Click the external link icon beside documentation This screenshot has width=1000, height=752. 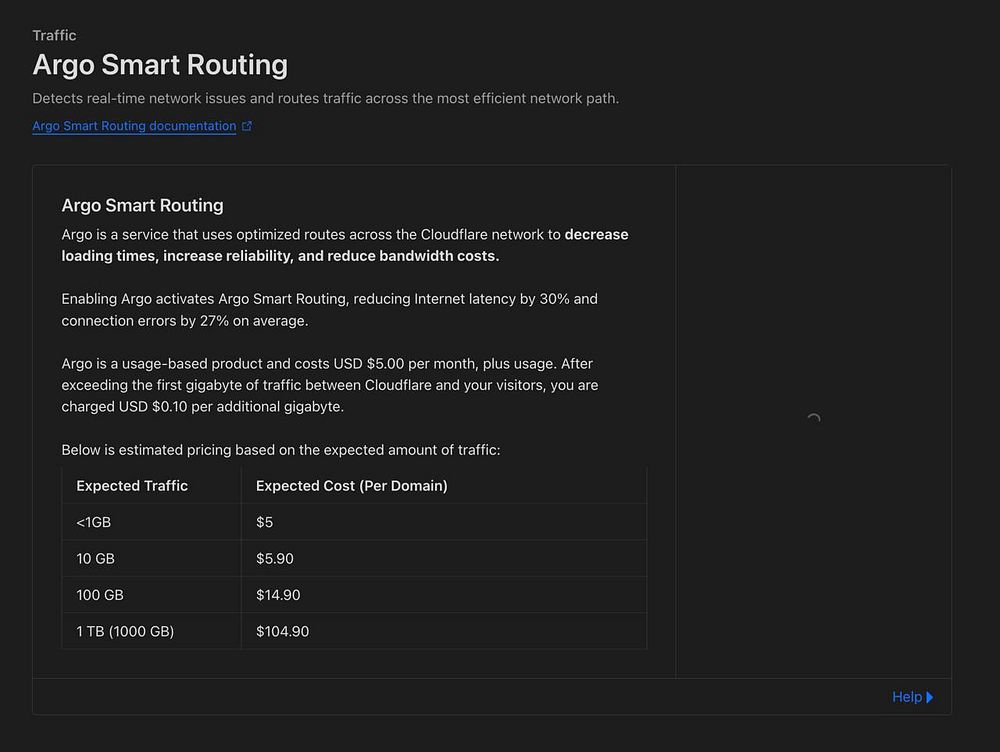pos(248,126)
